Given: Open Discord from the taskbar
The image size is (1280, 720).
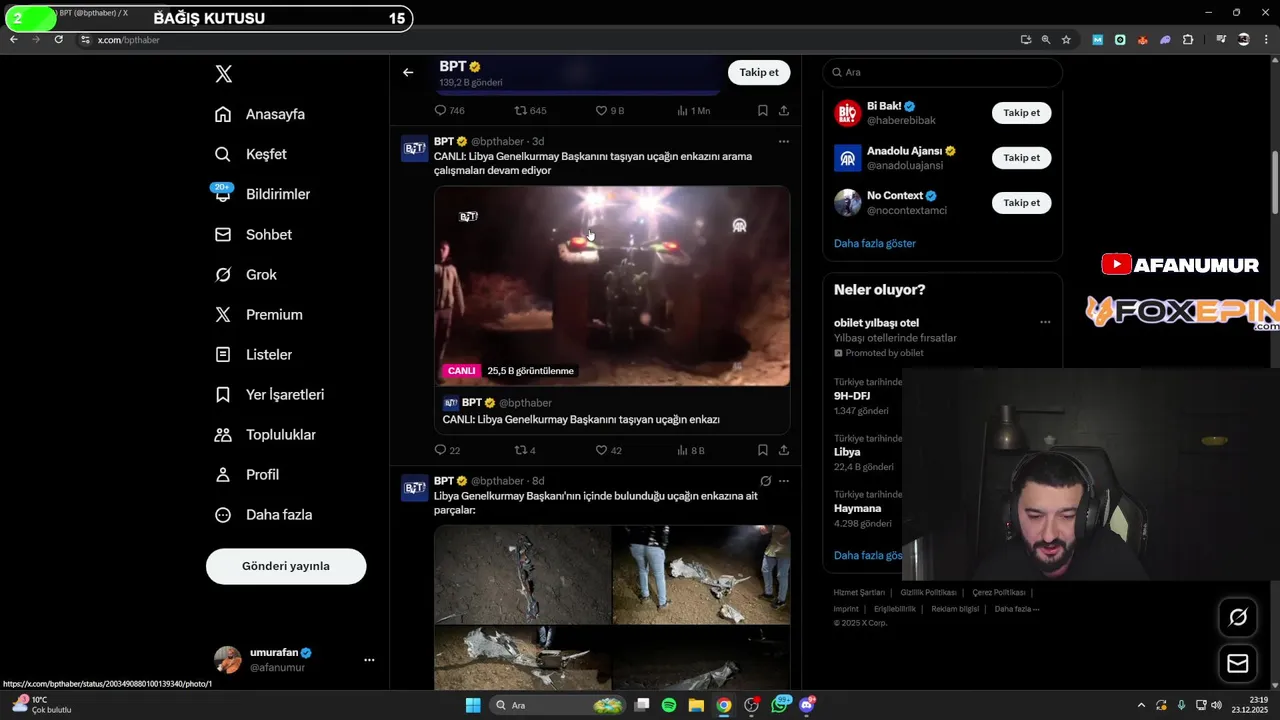Looking at the screenshot, I should pyautogui.click(x=806, y=705).
